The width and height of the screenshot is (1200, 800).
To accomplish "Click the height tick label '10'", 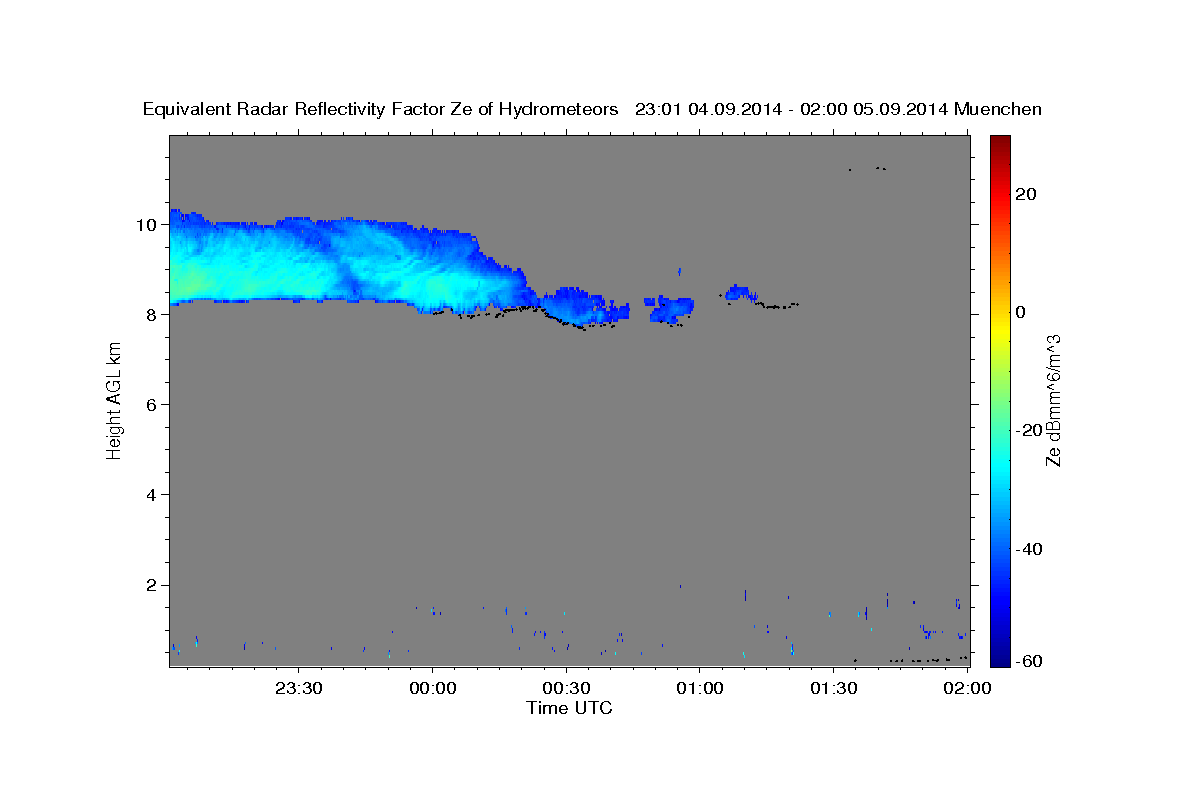I will pyautogui.click(x=148, y=224).
